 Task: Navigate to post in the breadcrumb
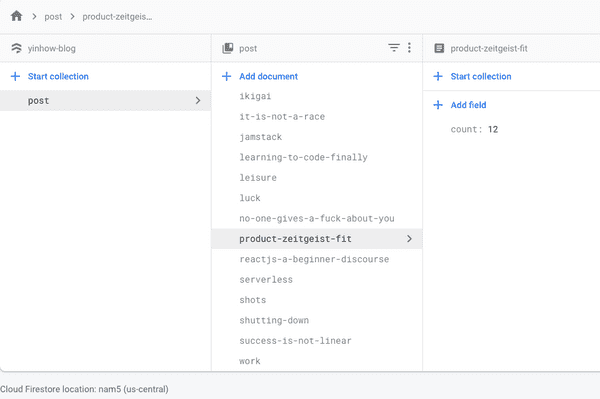pos(53,17)
